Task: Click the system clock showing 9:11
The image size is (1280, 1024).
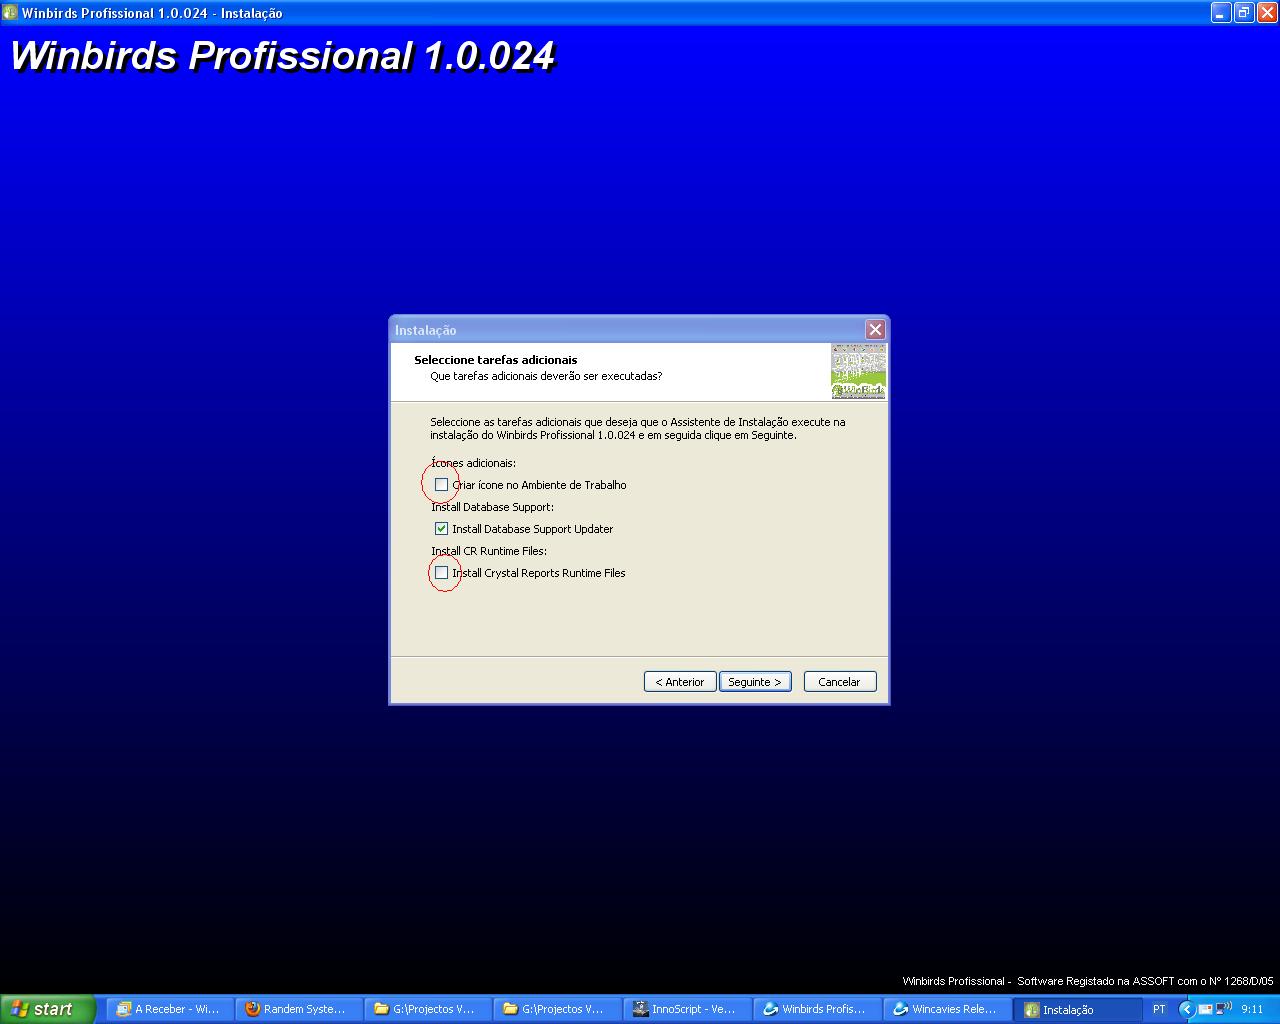Action: [1252, 1010]
